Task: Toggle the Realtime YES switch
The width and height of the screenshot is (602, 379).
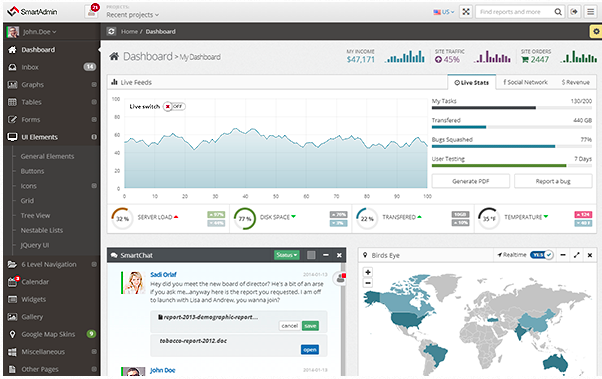Action: click(542, 255)
